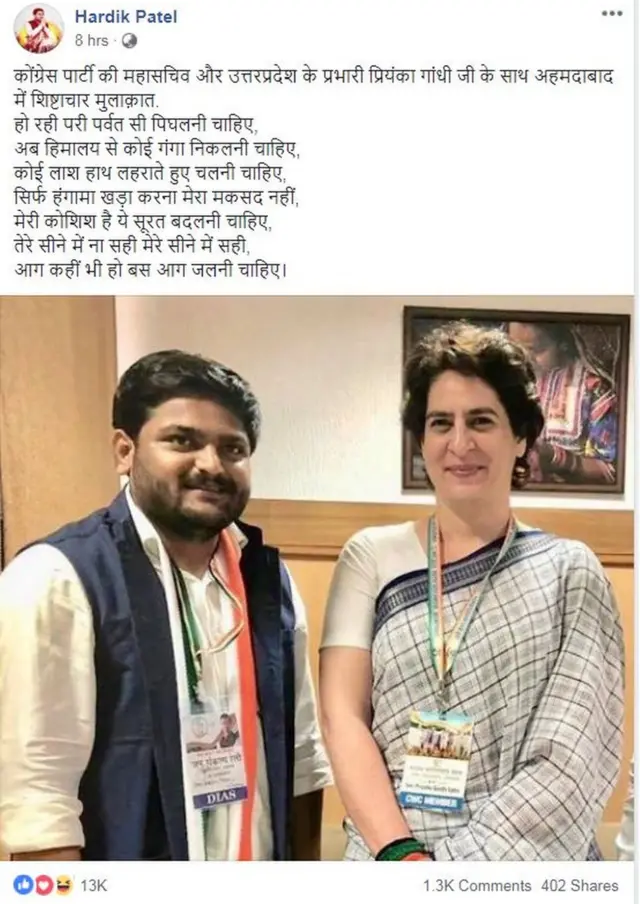Click the globe public privacy icon
640x904 pixels.
point(130,40)
